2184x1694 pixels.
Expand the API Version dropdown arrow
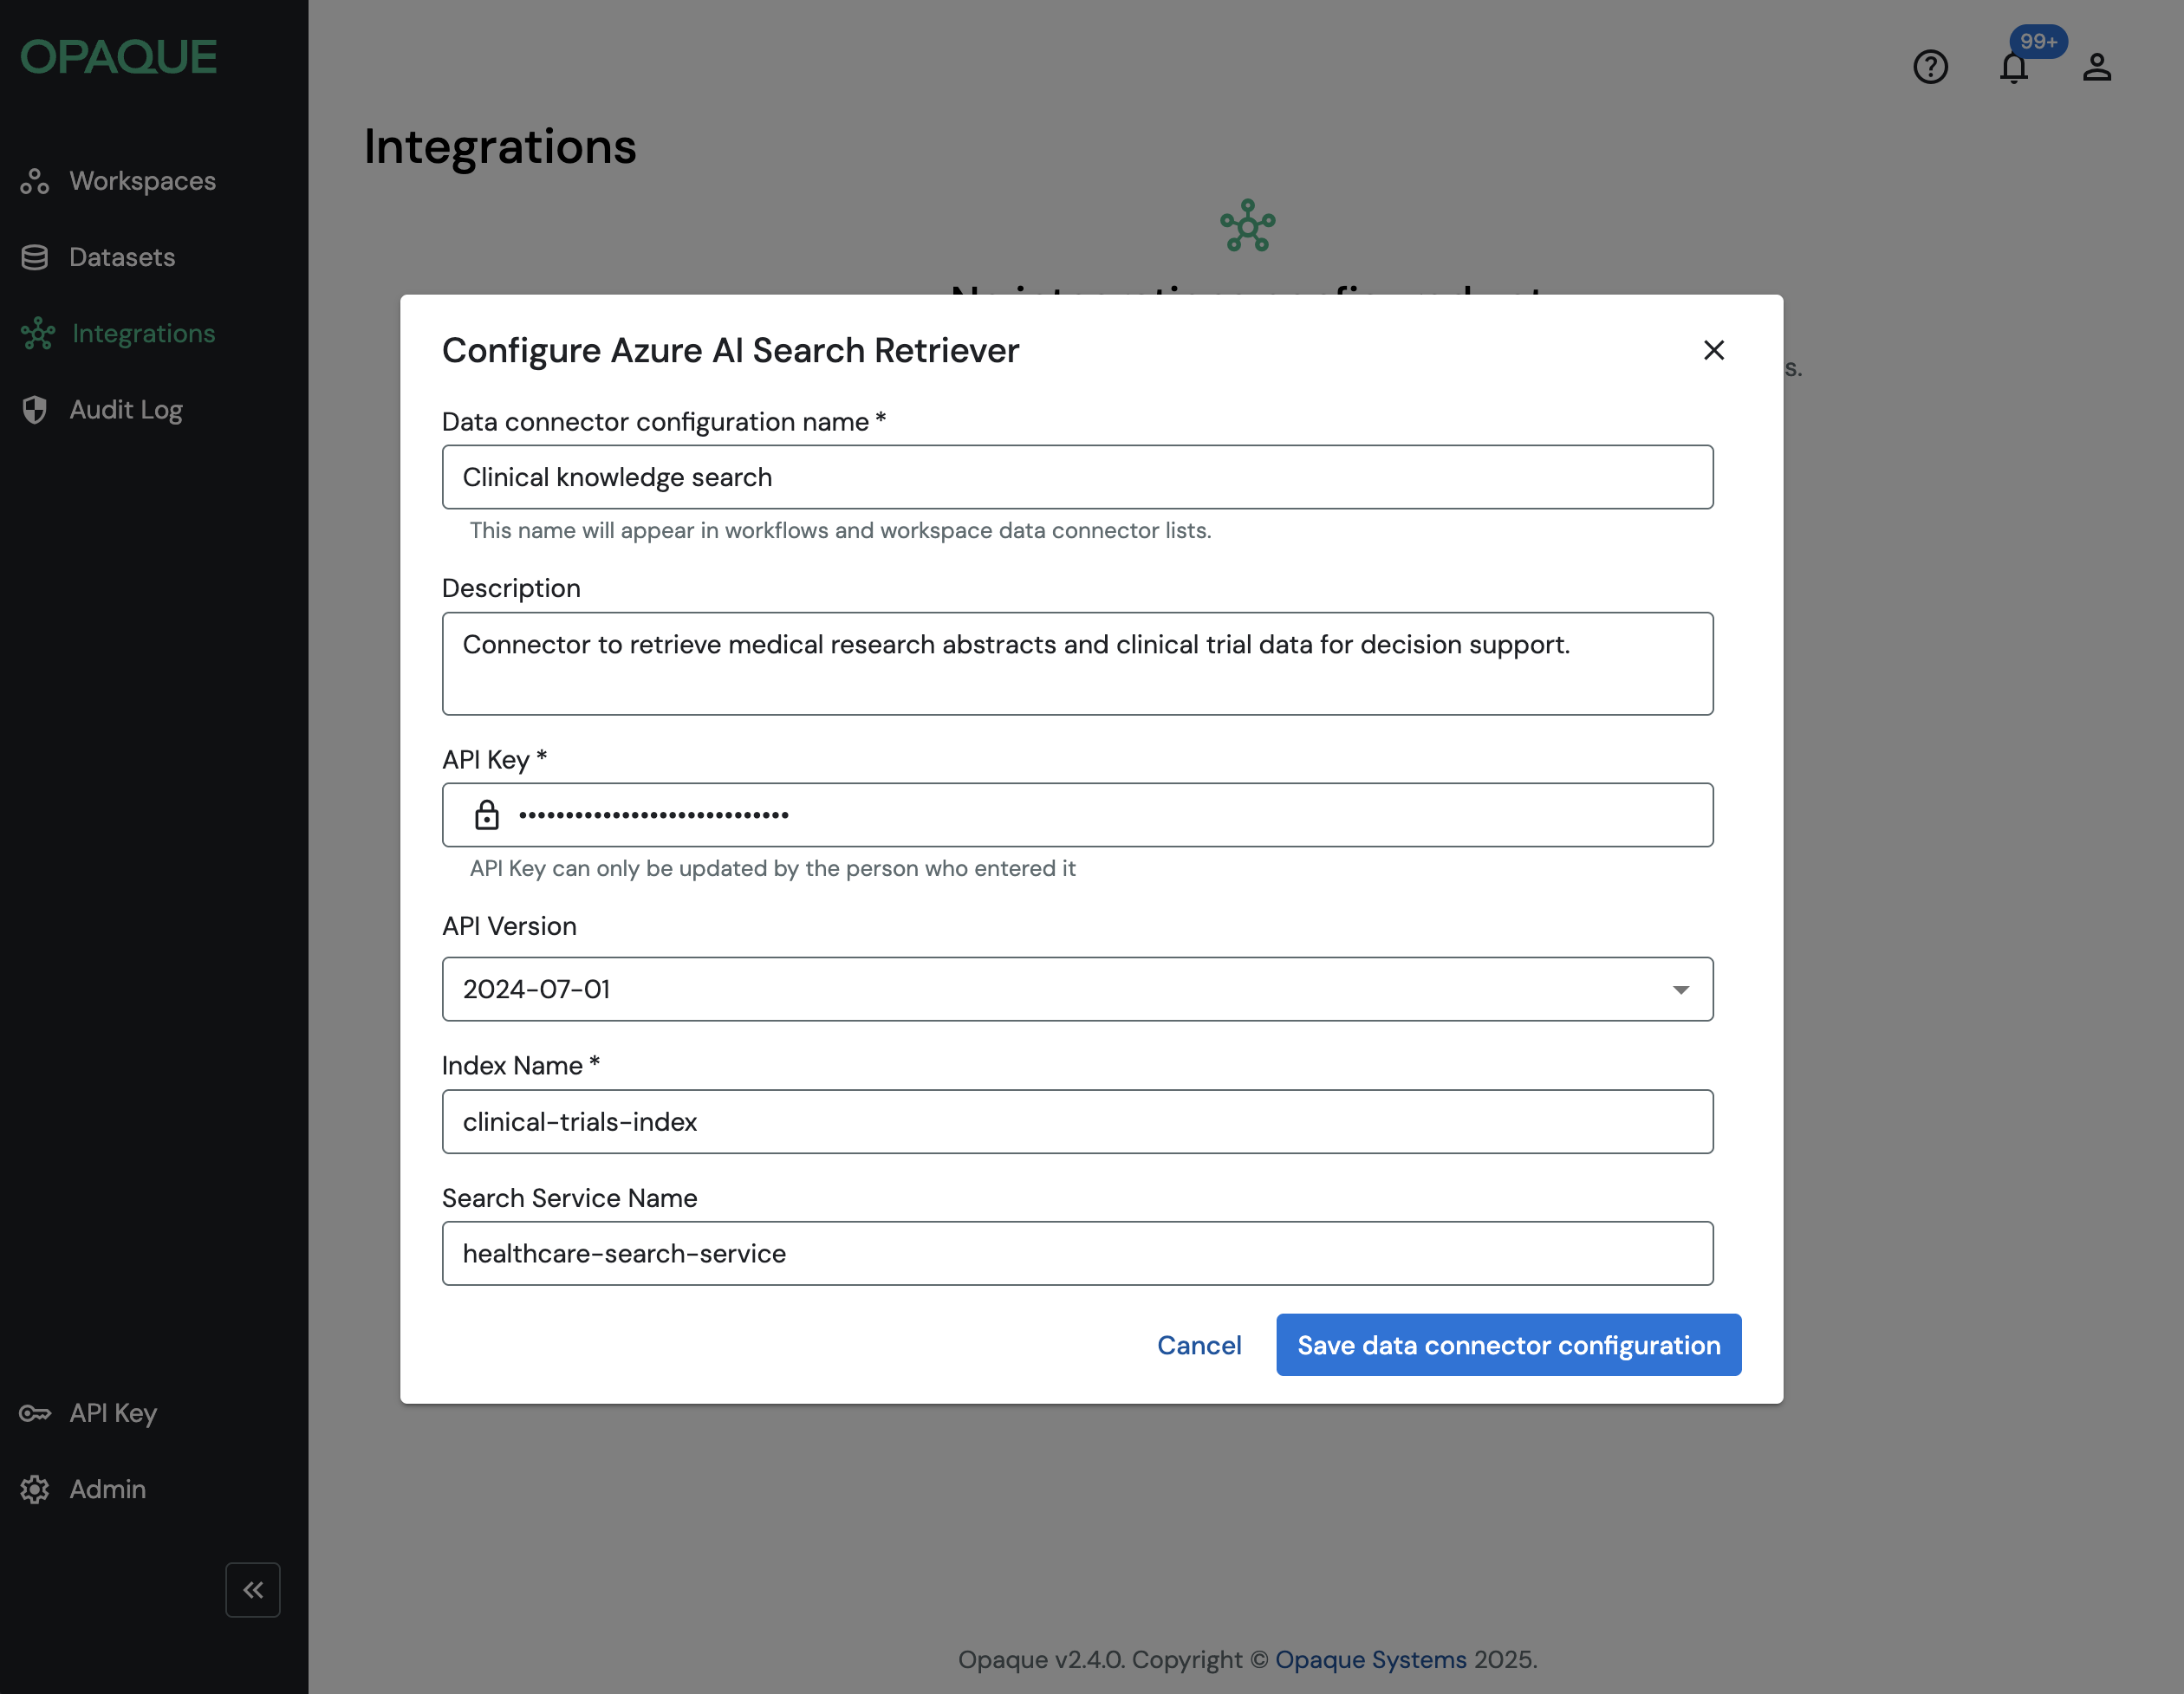1680,989
